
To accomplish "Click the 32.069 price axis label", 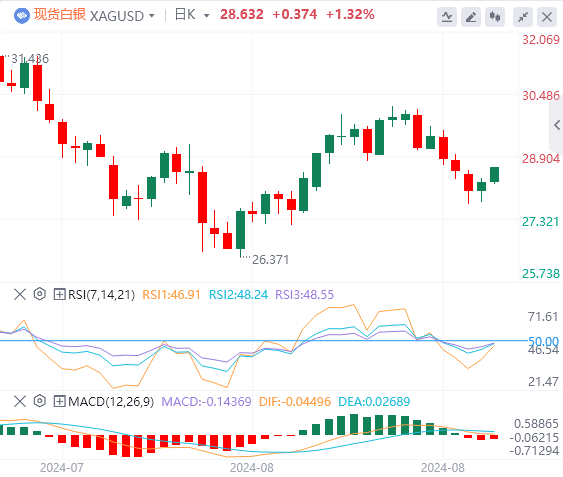I will [x=541, y=40].
